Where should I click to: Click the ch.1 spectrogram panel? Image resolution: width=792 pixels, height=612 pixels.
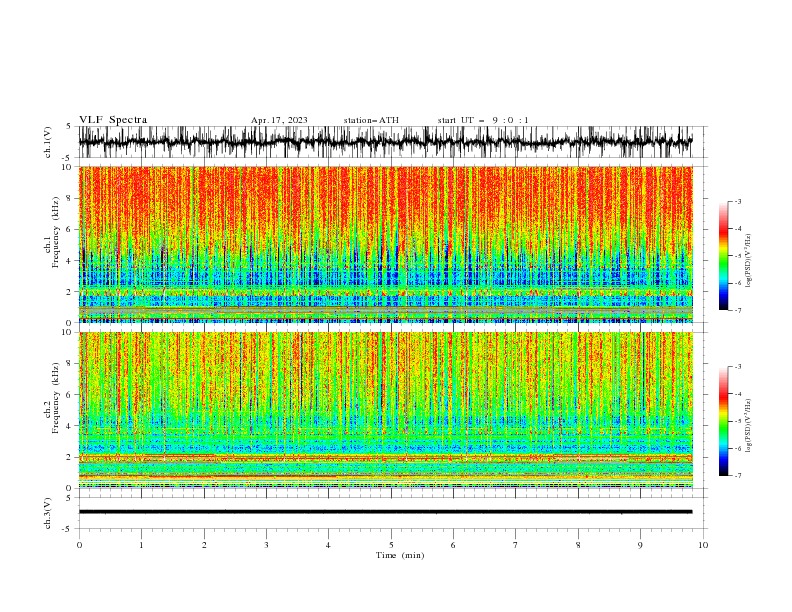385,244
